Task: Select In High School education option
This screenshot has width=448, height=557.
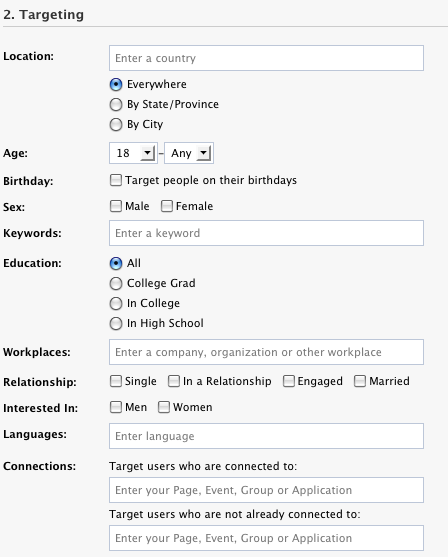Action: click(x=116, y=324)
